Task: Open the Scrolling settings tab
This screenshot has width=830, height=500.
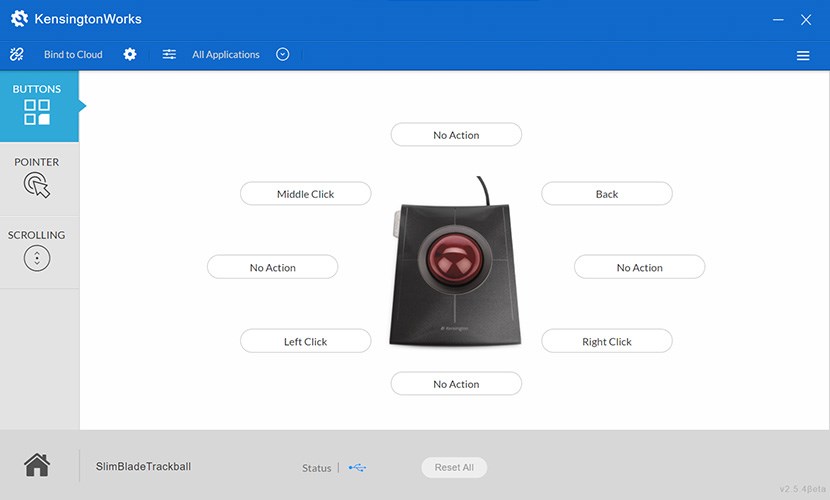Action: 37,251
